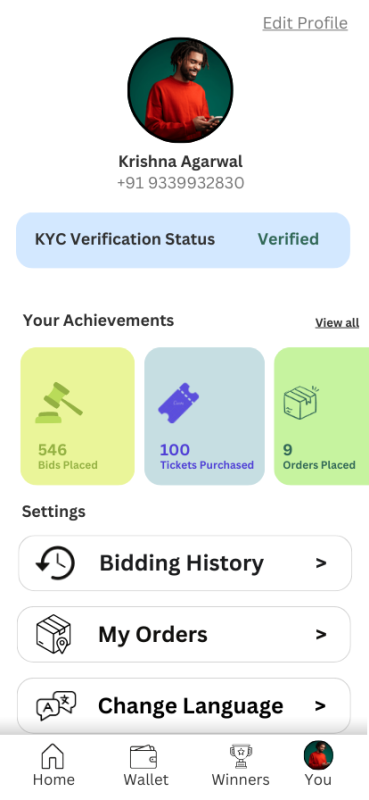Click View all achievements link
Viewport: 369px width, 800px height.
coord(337,322)
